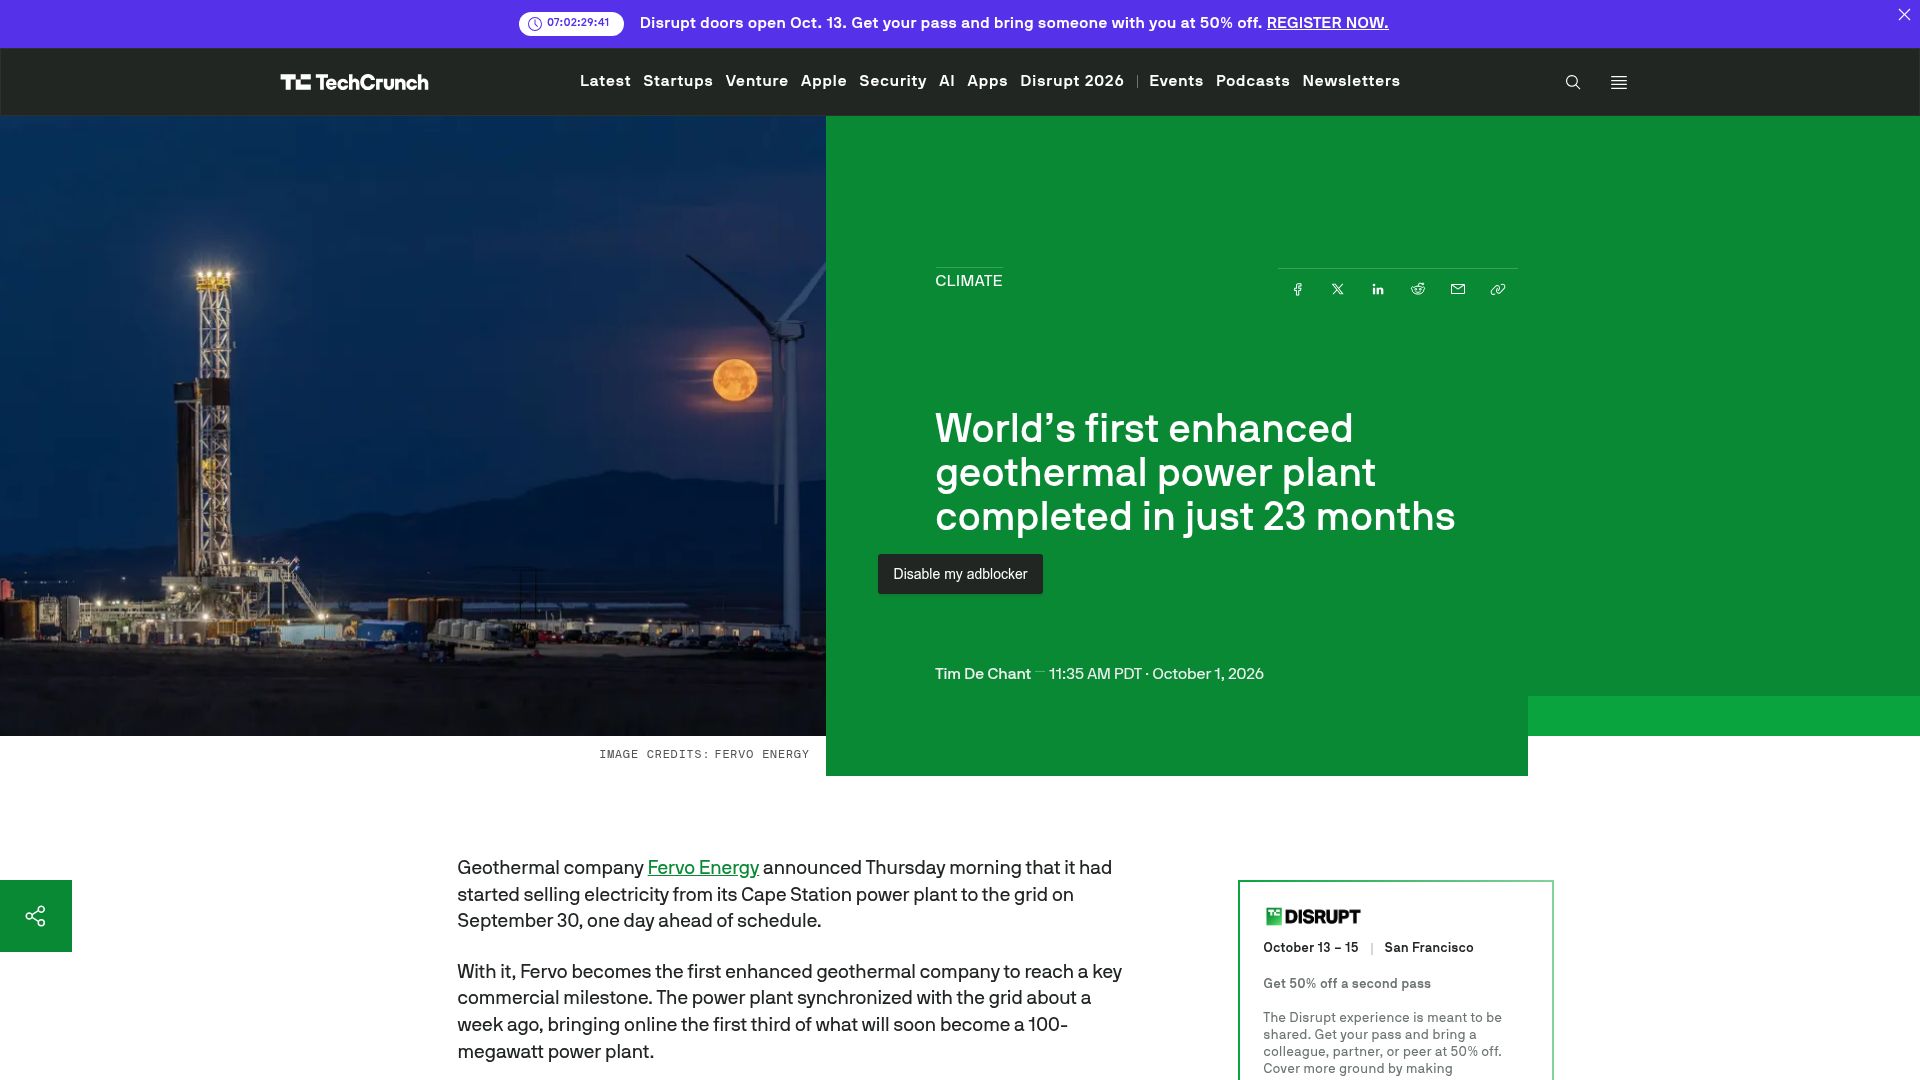Share article on X
1920x1080 pixels.
point(1338,289)
